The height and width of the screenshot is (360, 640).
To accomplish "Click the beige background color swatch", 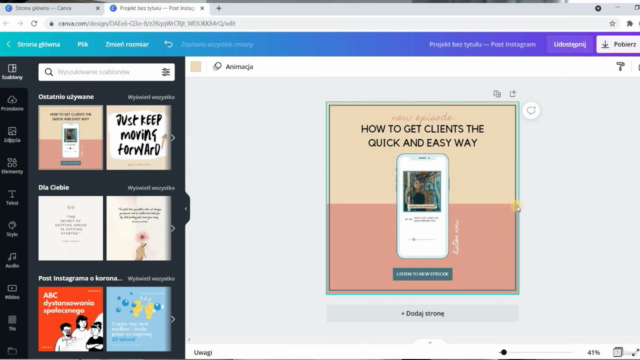I will click(196, 67).
